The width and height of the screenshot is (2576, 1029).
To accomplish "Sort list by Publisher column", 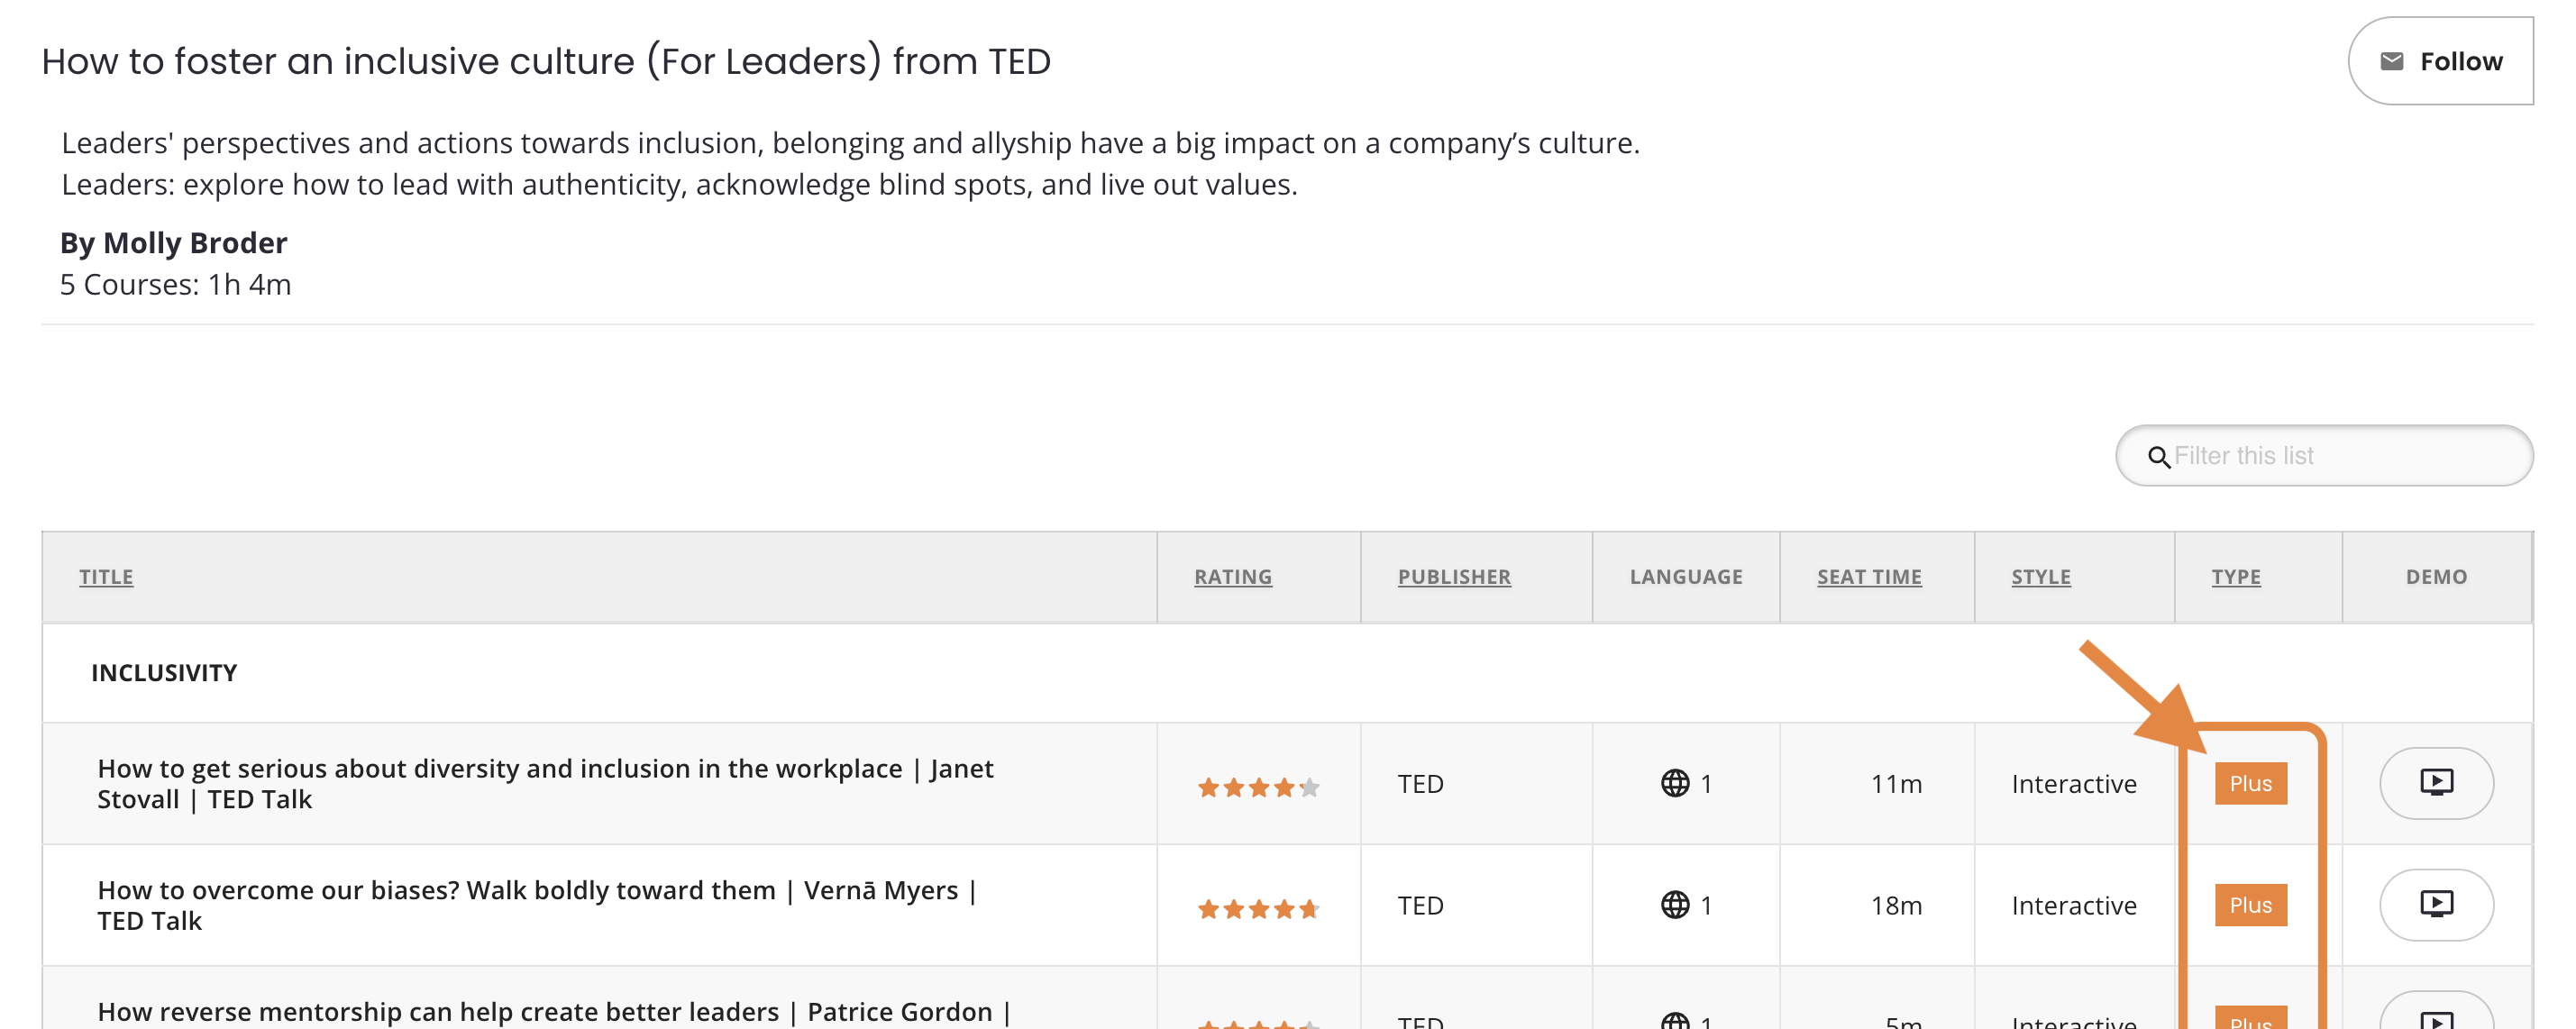I will pos(1454,577).
